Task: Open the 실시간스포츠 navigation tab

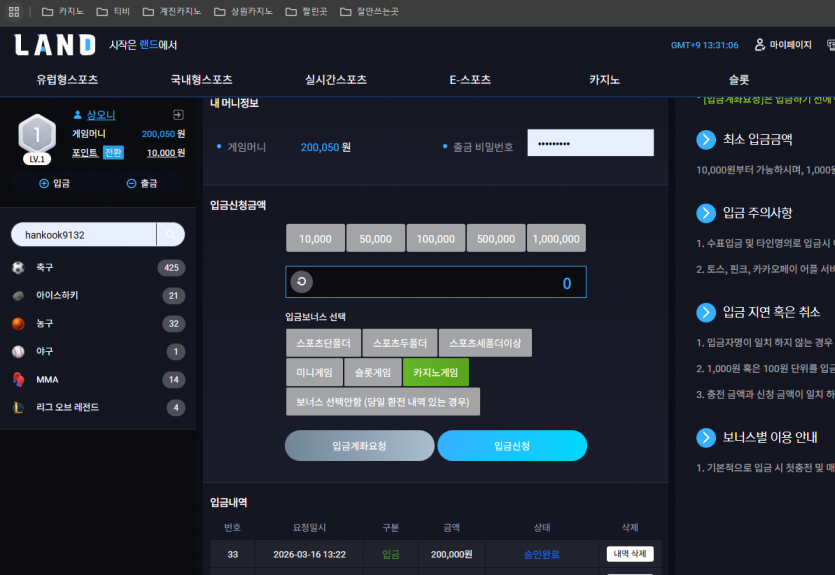Action: click(335, 80)
